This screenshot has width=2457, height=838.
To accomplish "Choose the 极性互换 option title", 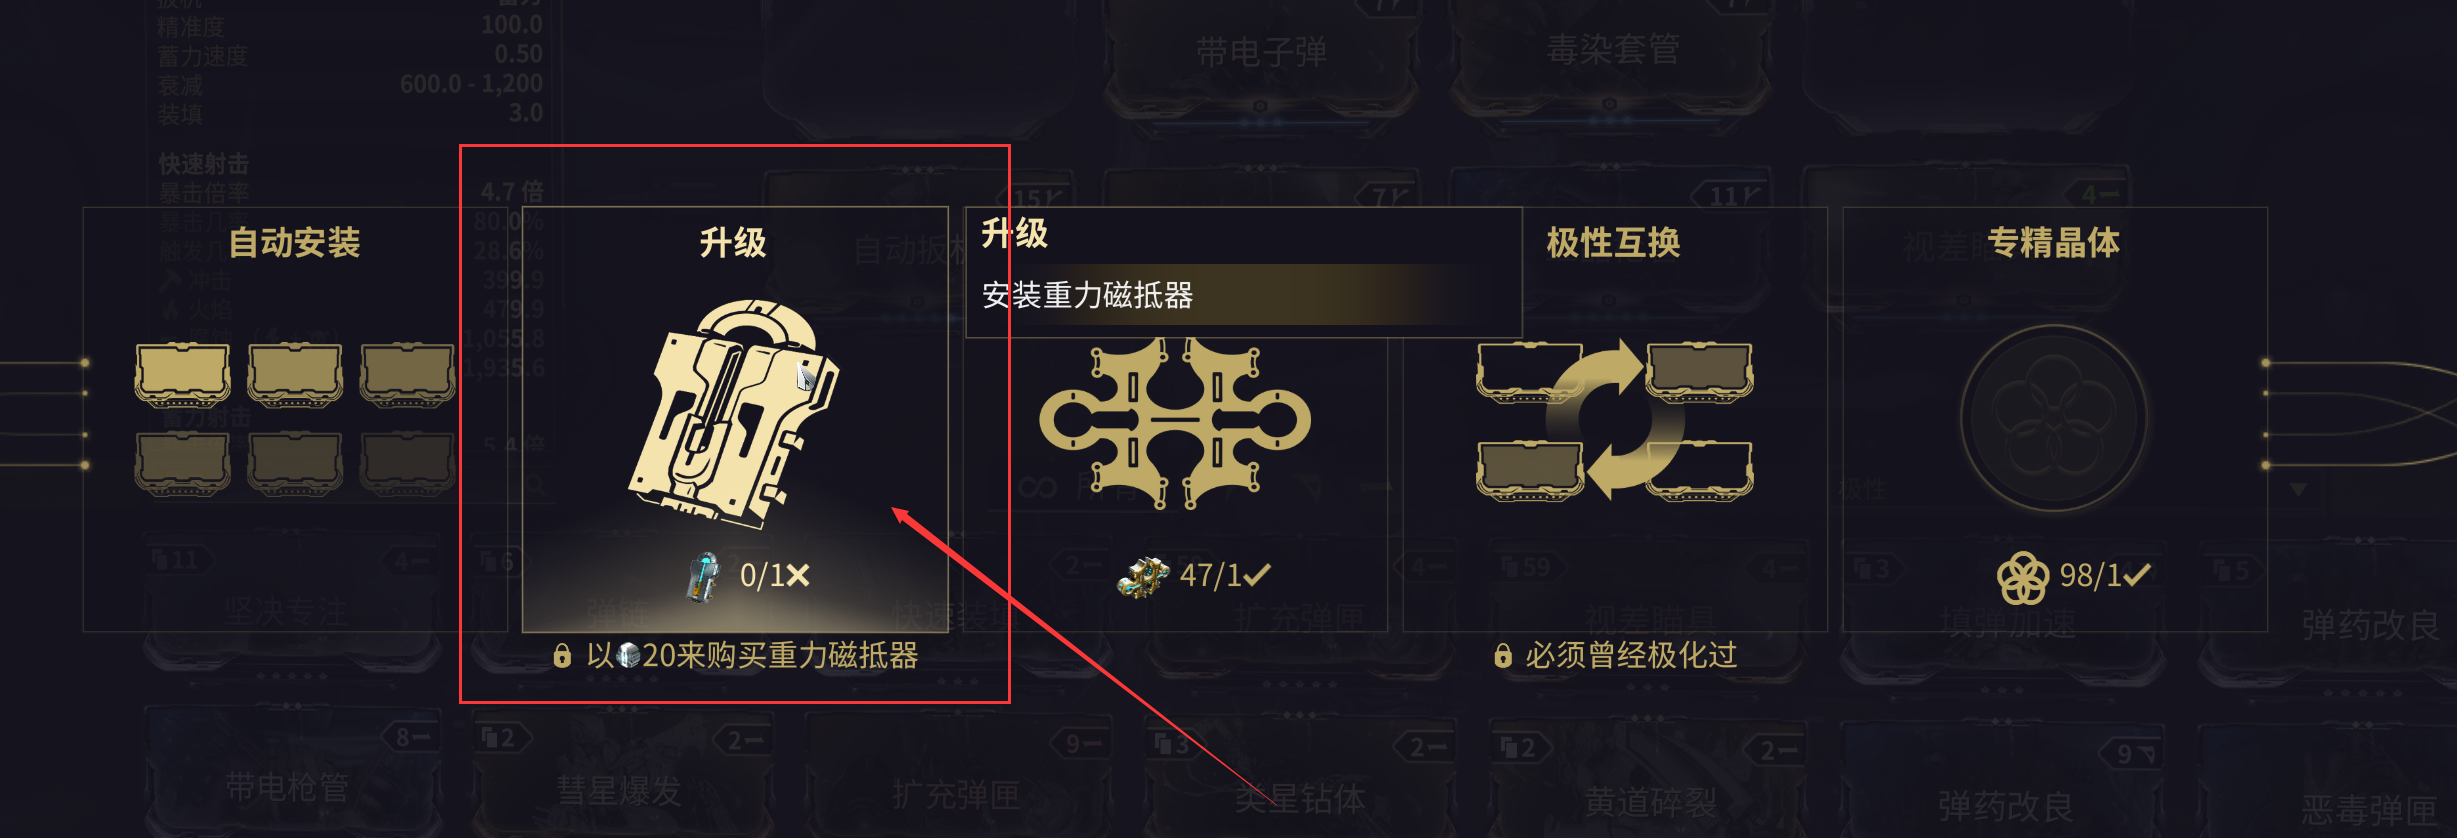I will point(1613,242).
